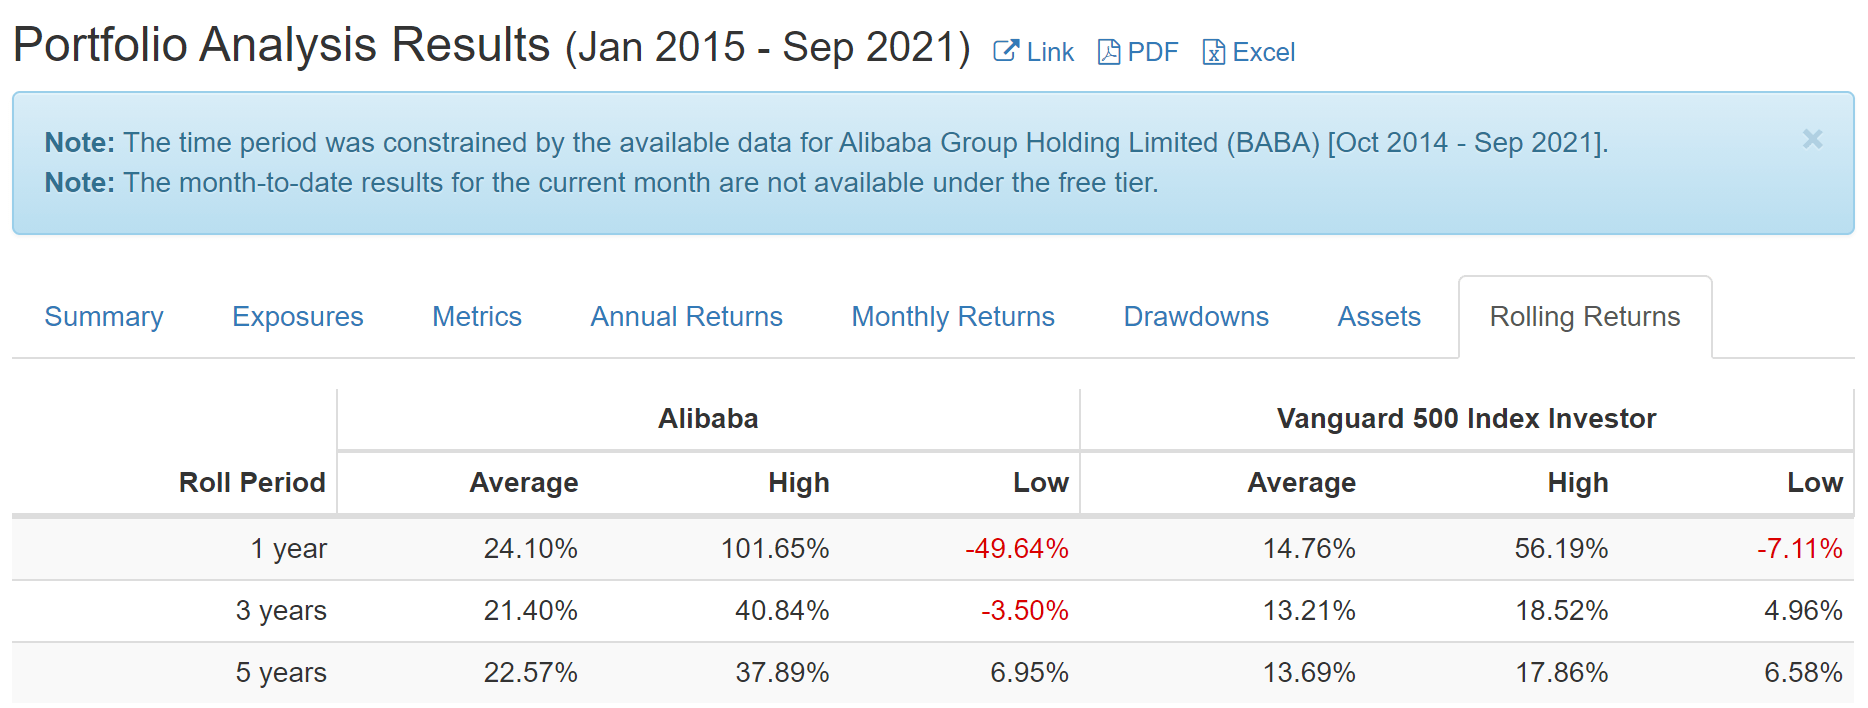Click the Alibaba column group header
Image resolution: width=1868 pixels, height=708 pixels.
click(x=708, y=419)
